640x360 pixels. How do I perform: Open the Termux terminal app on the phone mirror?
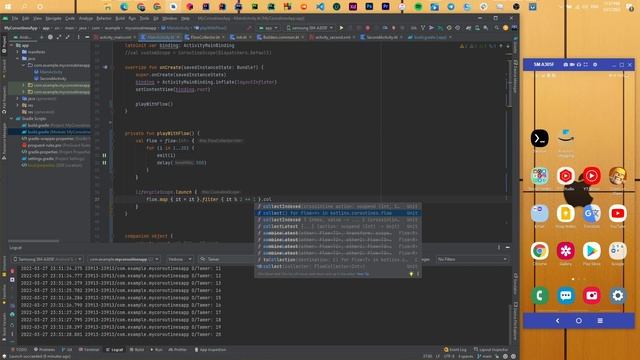pyautogui.click(x=539, y=138)
